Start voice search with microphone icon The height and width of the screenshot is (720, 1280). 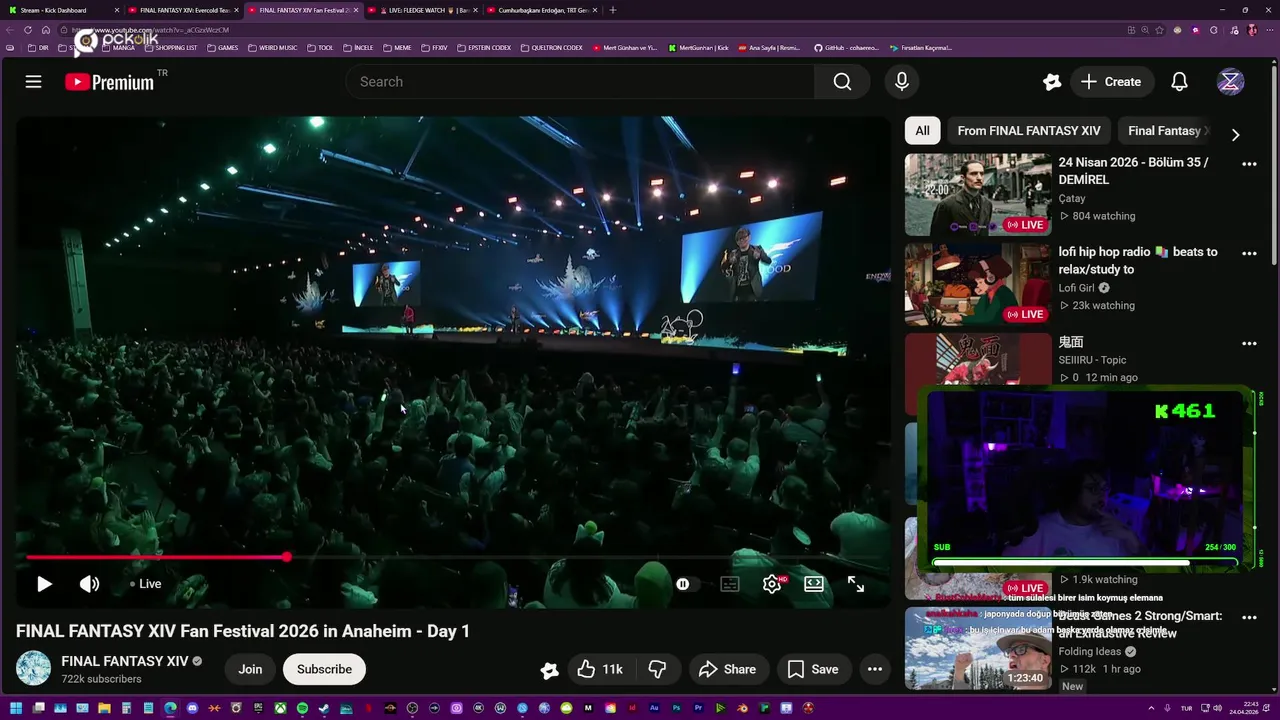[x=902, y=82]
